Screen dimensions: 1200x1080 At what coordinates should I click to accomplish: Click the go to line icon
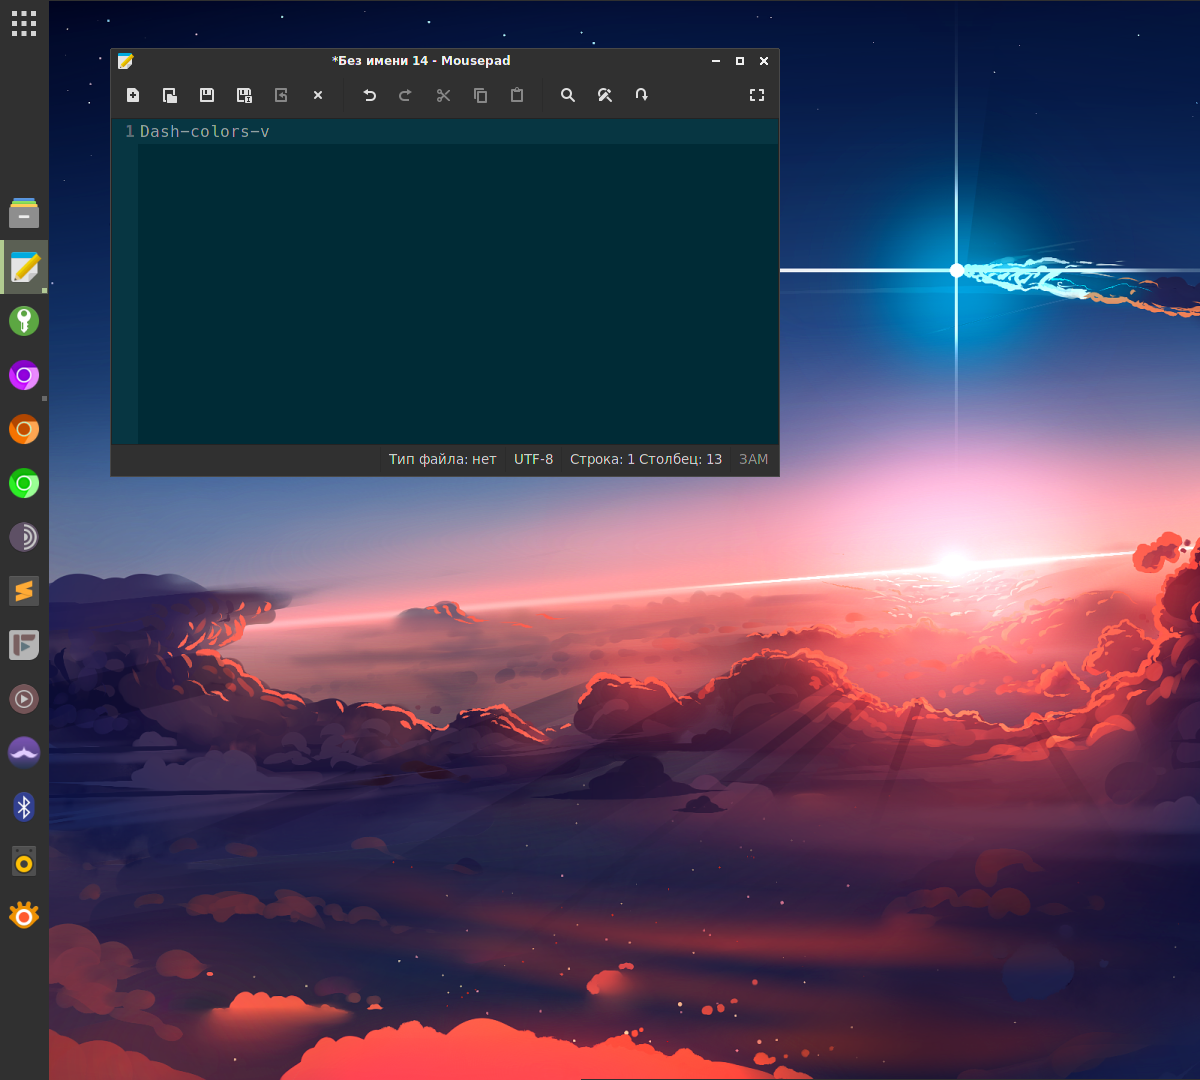pyautogui.click(x=642, y=95)
